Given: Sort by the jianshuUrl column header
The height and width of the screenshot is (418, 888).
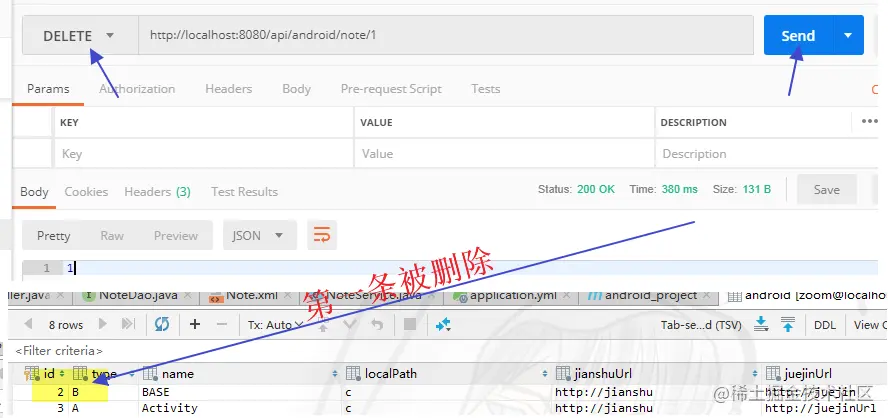Looking at the screenshot, I should pyautogui.click(x=603, y=373).
